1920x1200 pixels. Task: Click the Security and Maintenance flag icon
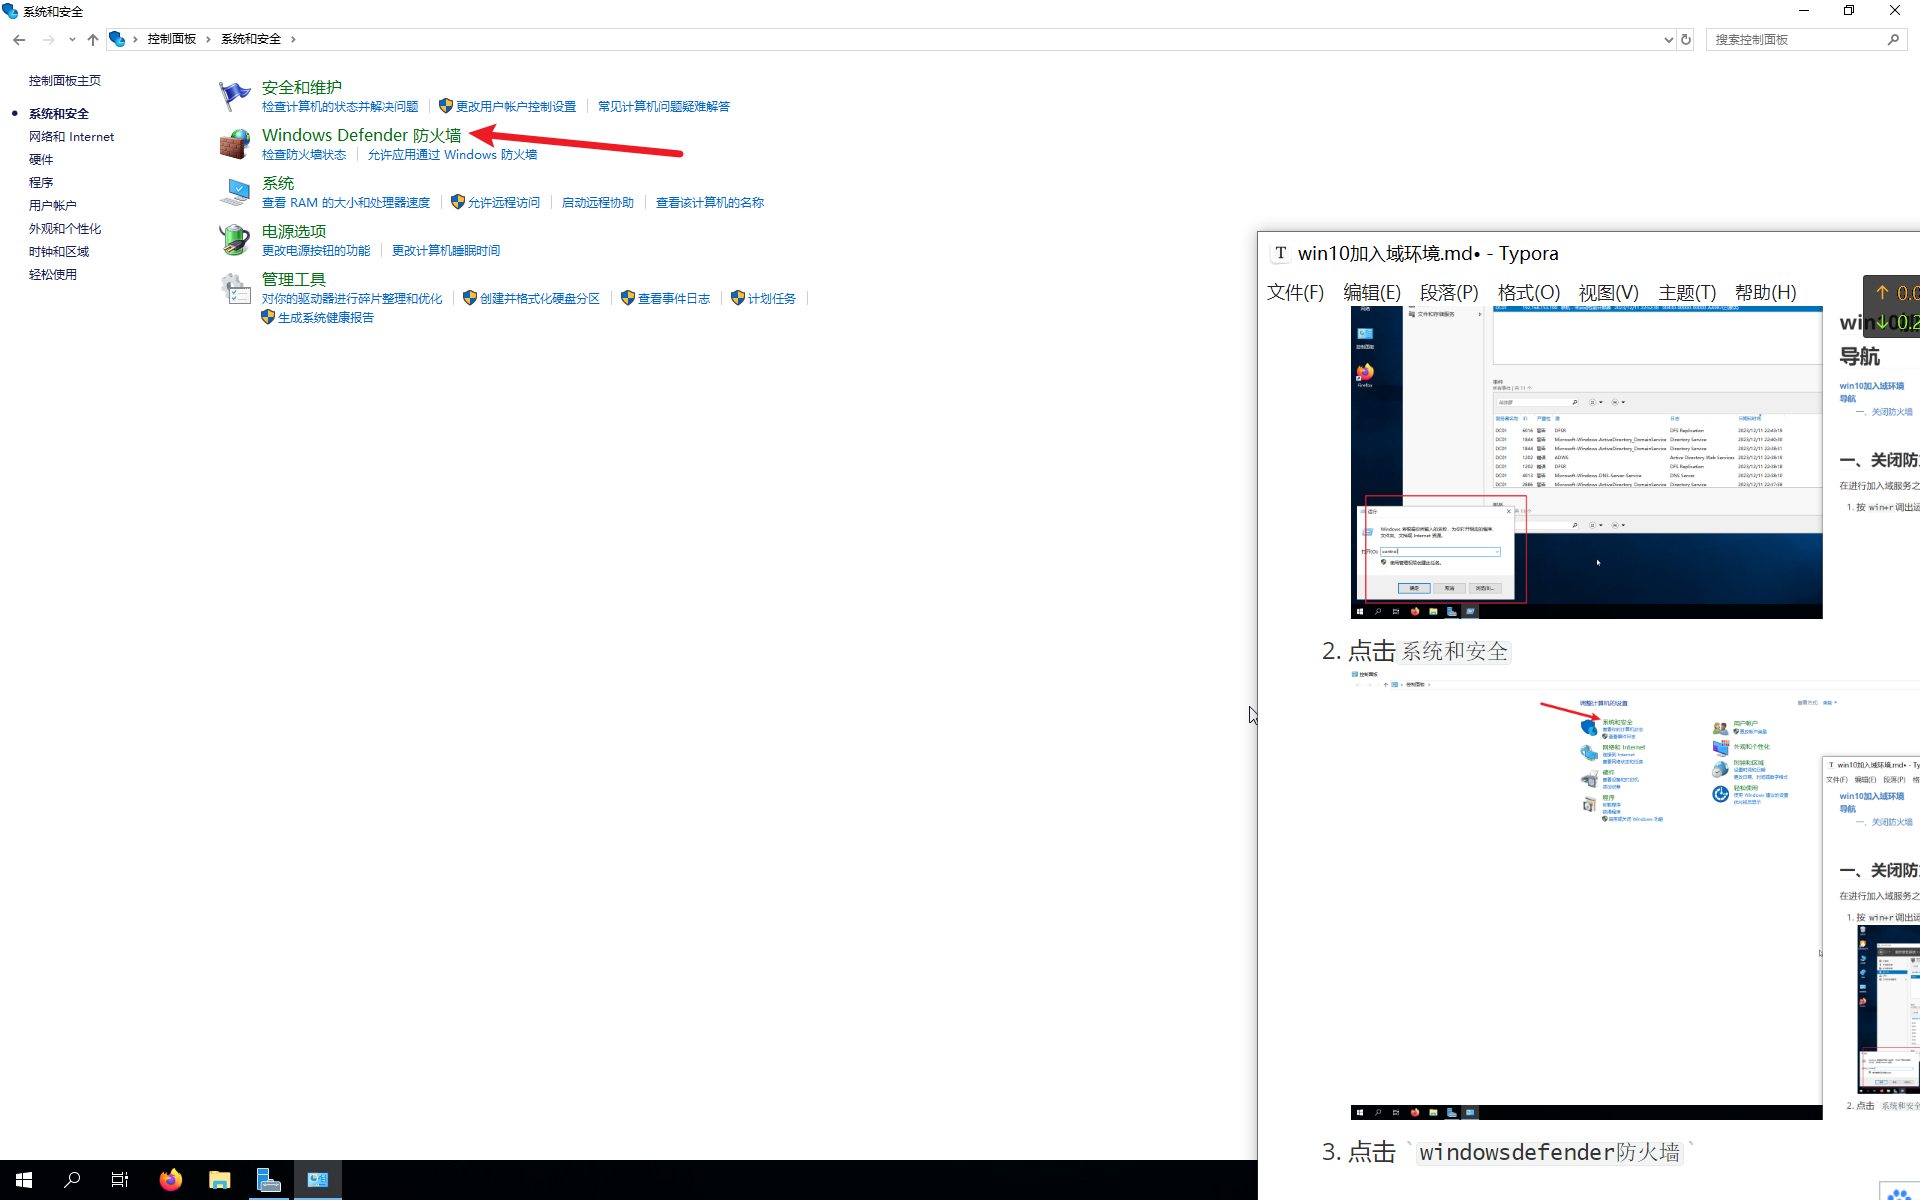[x=234, y=96]
